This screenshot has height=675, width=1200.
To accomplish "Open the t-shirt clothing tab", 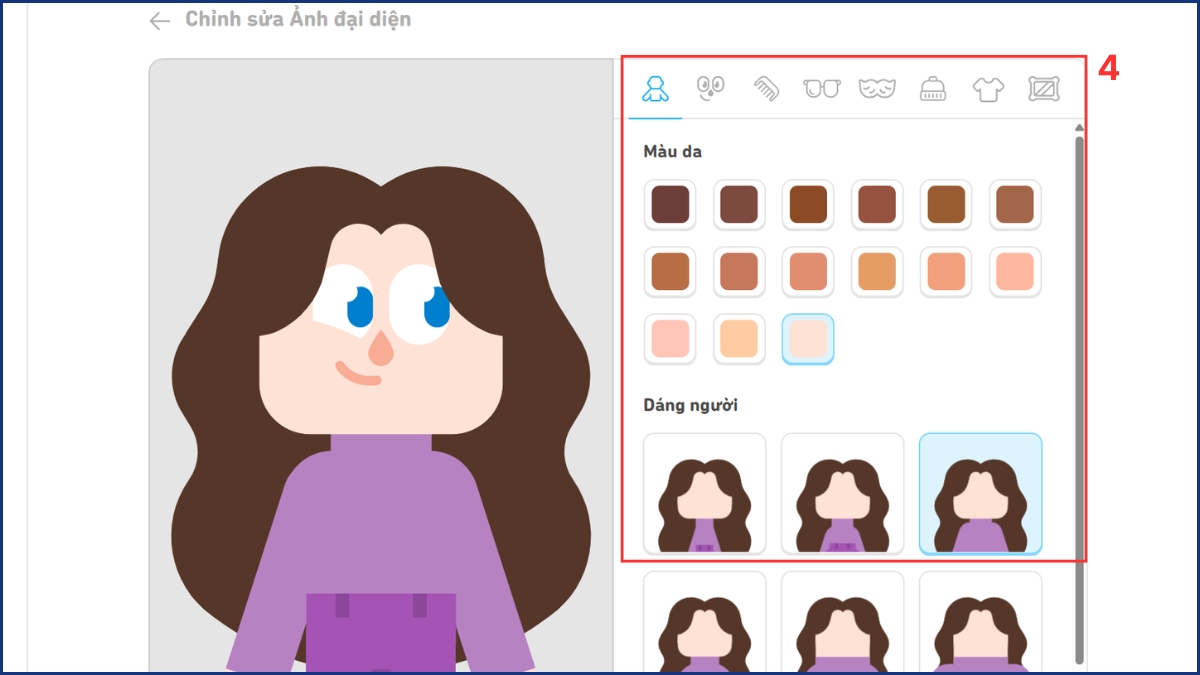I will 988,89.
